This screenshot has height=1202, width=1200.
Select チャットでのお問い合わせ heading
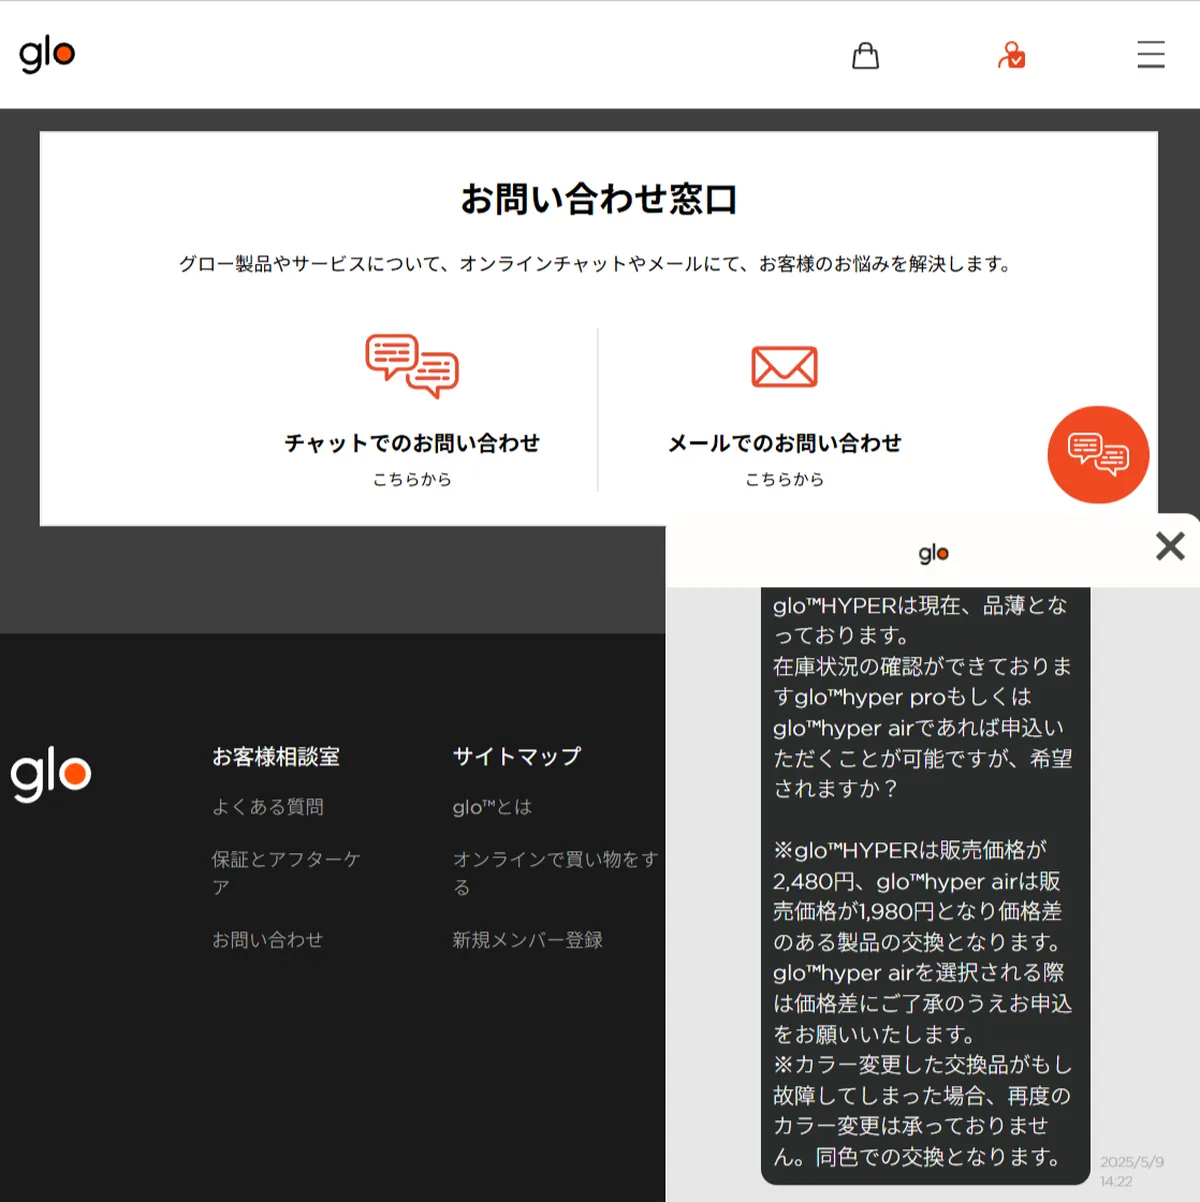pyautogui.click(x=412, y=443)
